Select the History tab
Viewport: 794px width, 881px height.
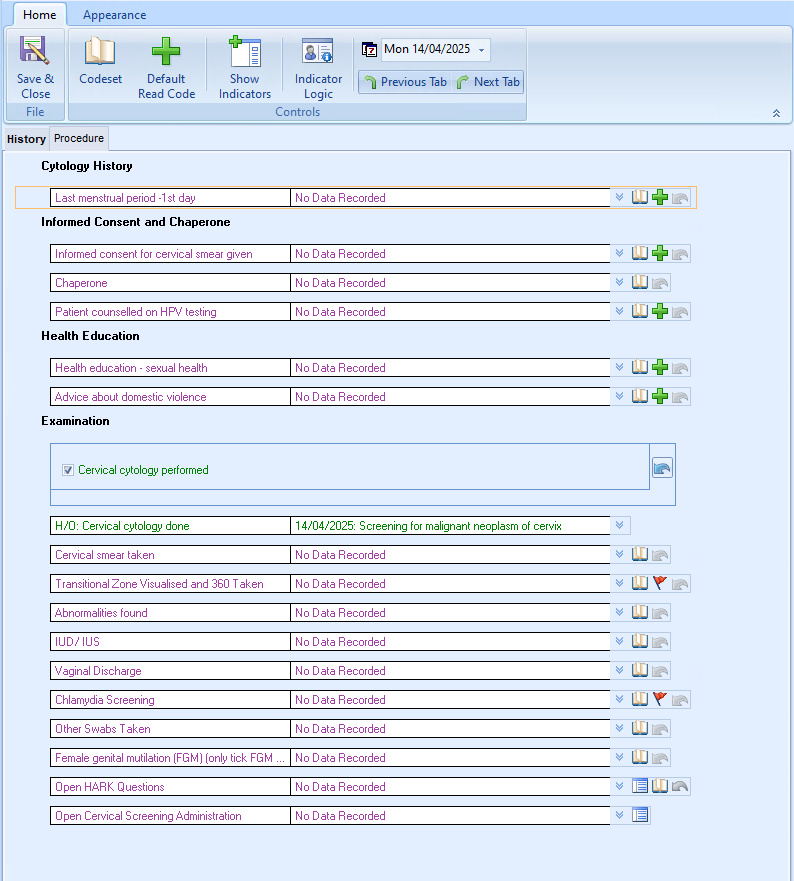point(26,139)
